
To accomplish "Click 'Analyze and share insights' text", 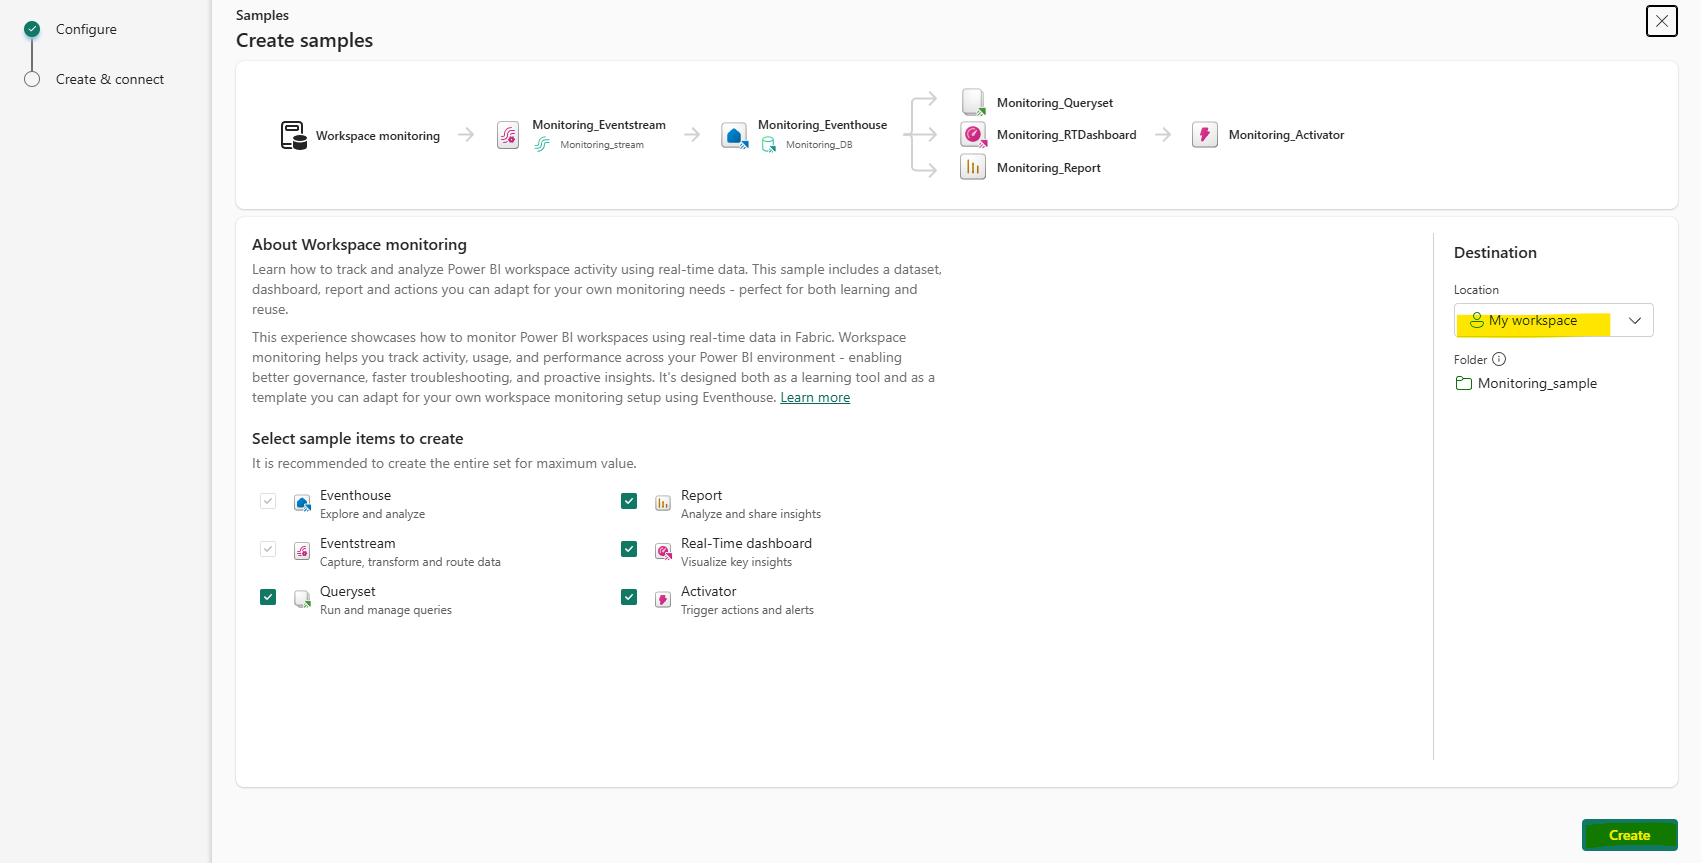I will pos(751,514).
